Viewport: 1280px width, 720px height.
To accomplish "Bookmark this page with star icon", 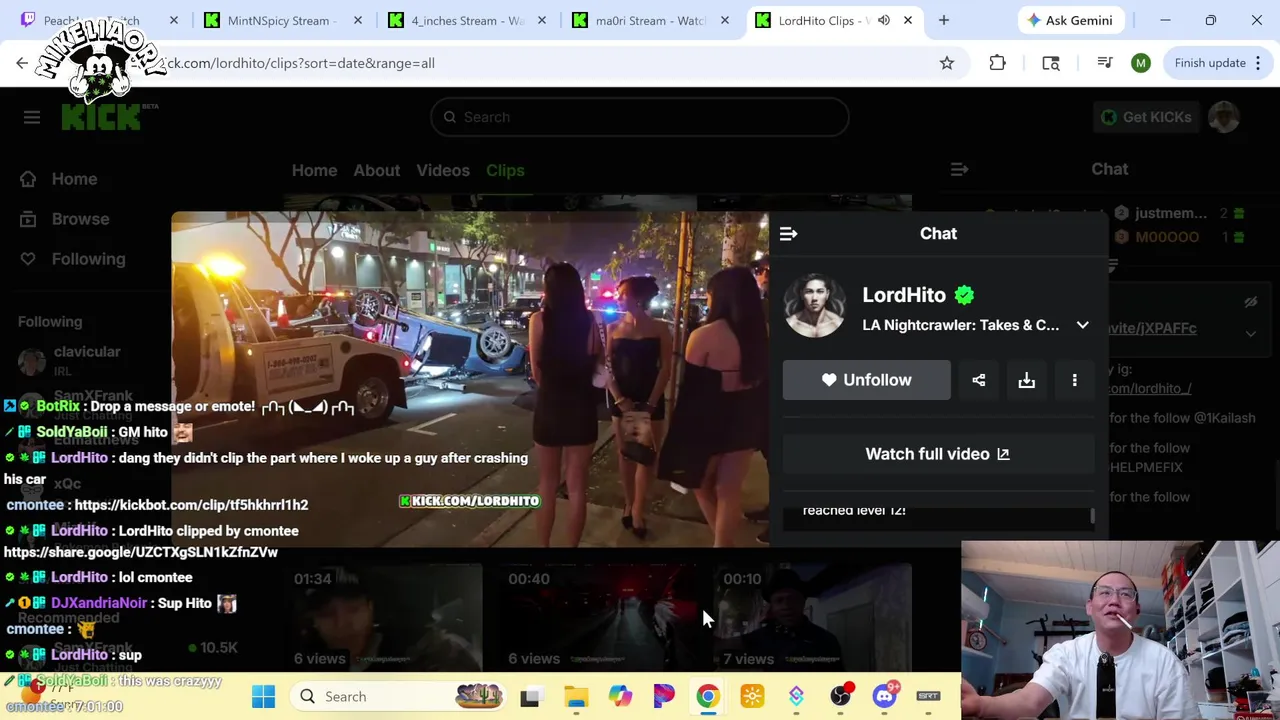I will 947,63.
